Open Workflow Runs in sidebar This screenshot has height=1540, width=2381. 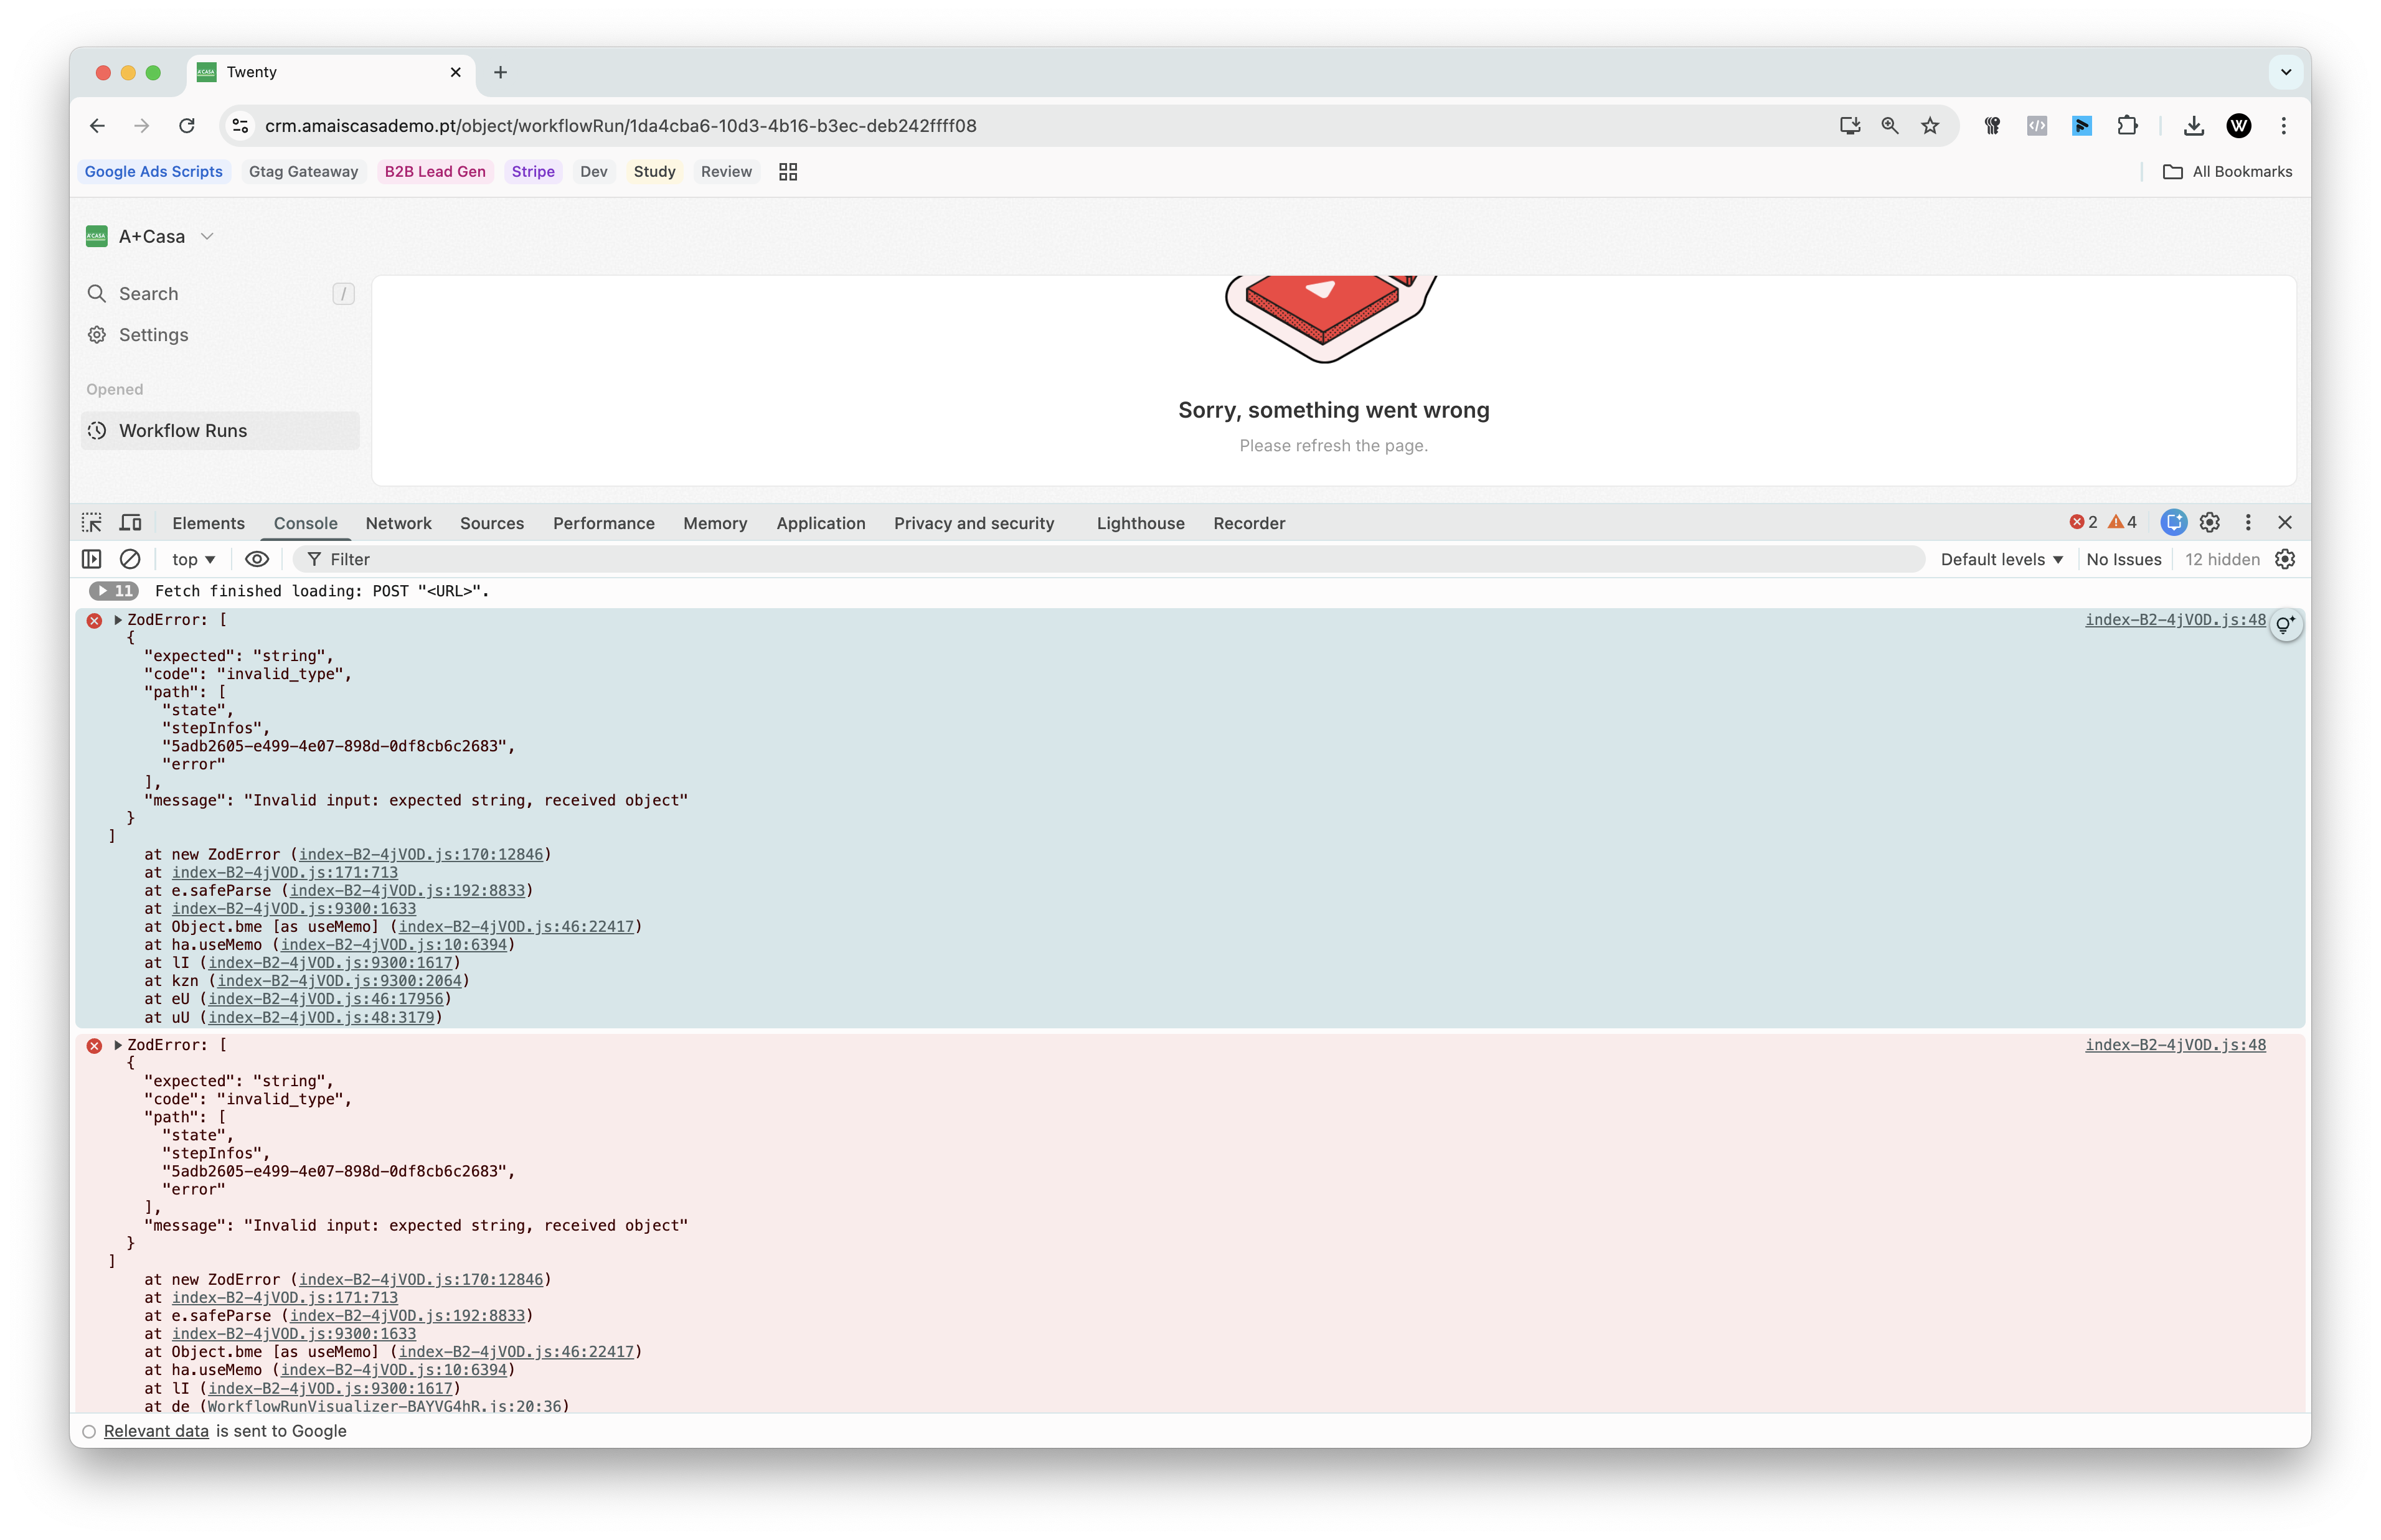tap(183, 431)
